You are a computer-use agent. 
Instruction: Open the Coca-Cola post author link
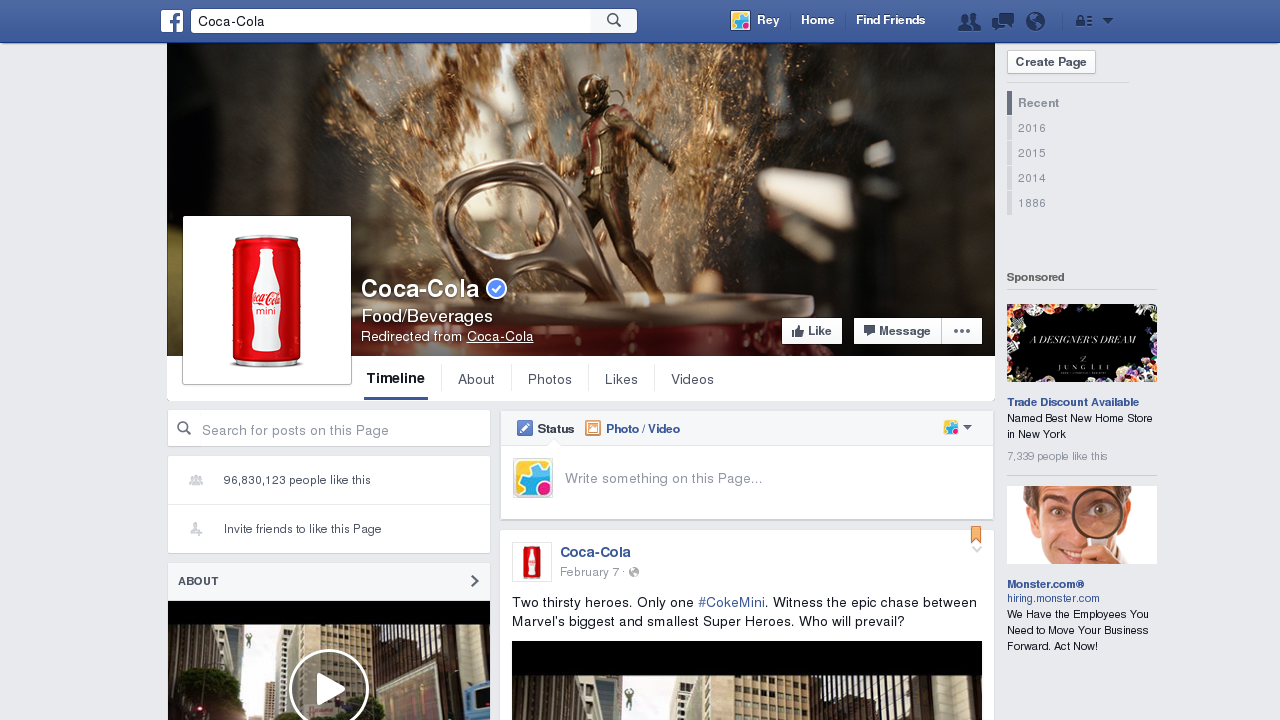coord(595,552)
